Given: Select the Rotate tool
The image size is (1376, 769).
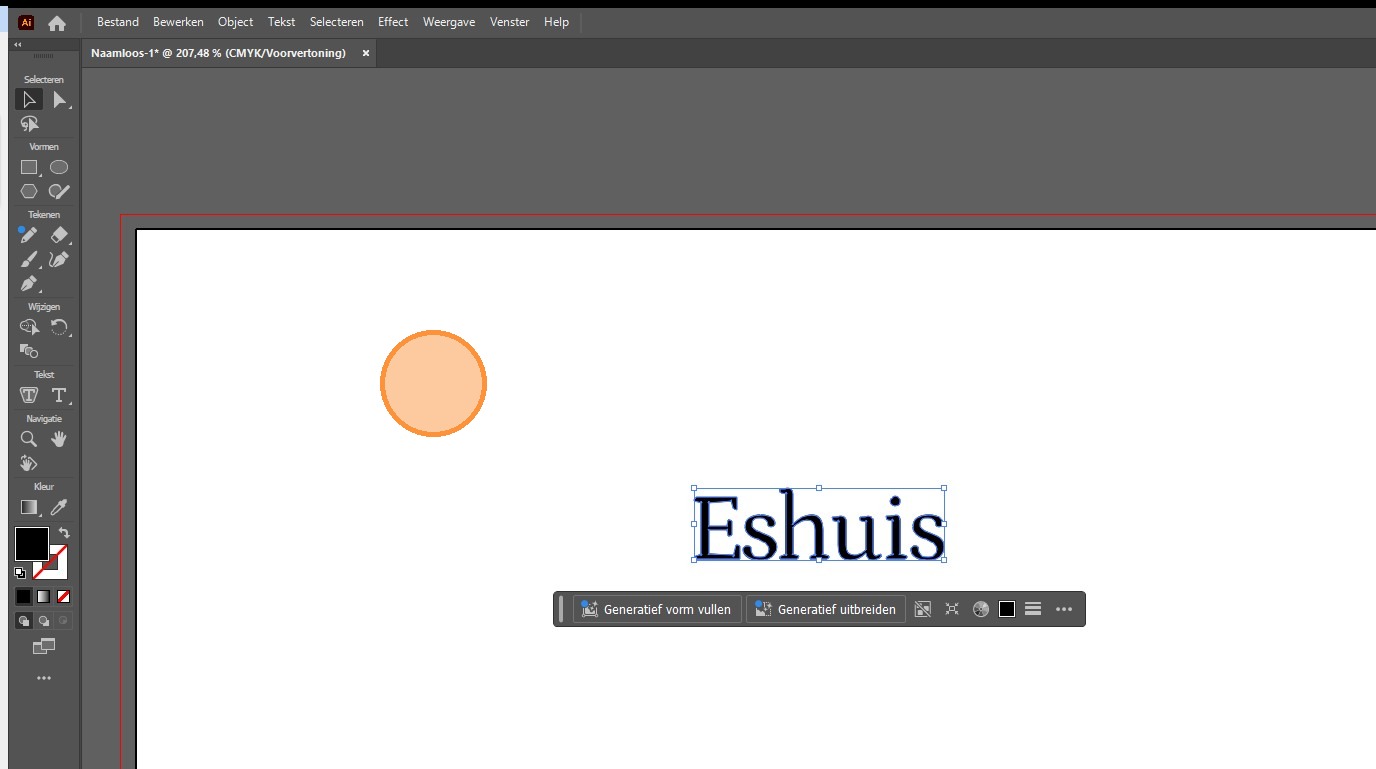Looking at the screenshot, I should pos(59,327).
